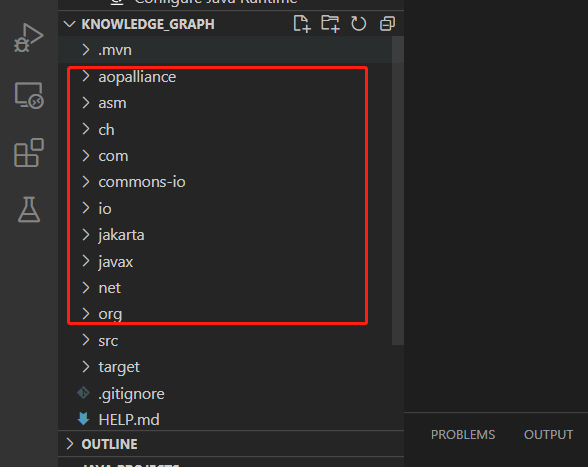Viewport: 588px width, 467px height.
Task: Expand the com folder chevron
Action: pos(86,156)
